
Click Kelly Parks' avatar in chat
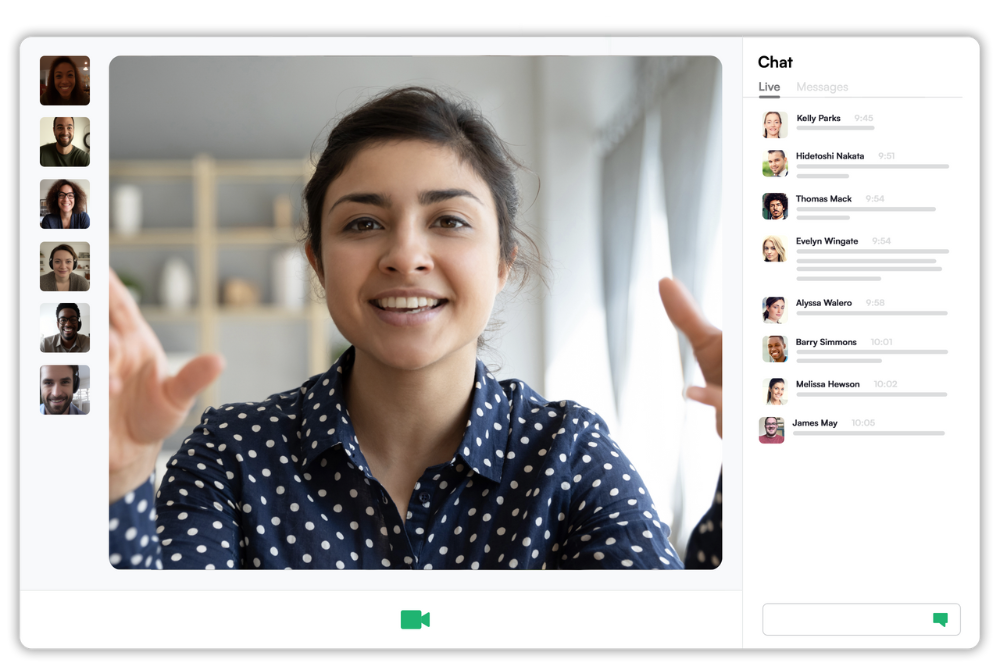[774, 125]
